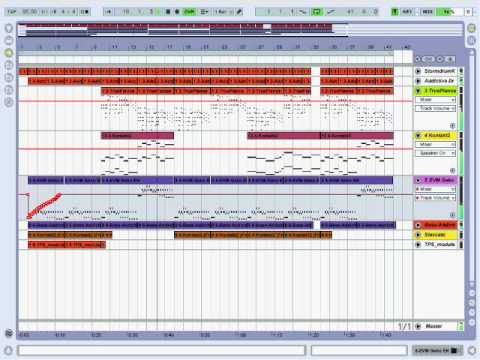
Task: Unfold the Stormdrum track
Action: pos(418,71)
